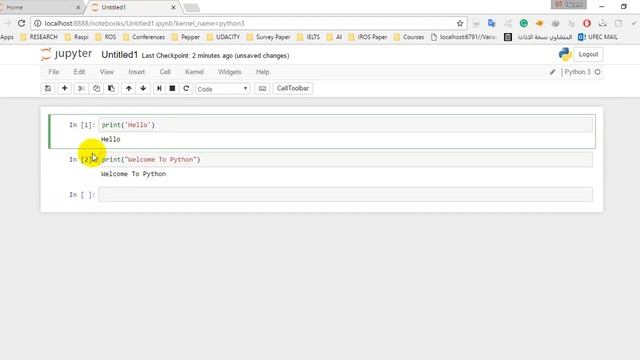
Task: Save the notebook with the floppy disk icon
Action: tap(48, 89)
